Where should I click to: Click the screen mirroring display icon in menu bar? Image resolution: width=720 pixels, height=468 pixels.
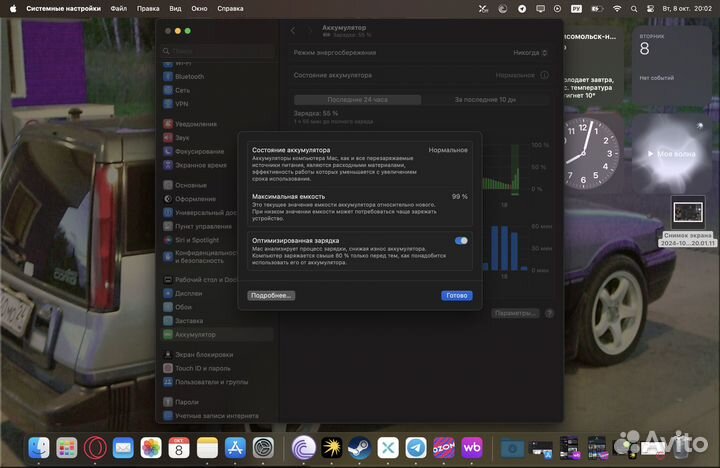[540, 8]
